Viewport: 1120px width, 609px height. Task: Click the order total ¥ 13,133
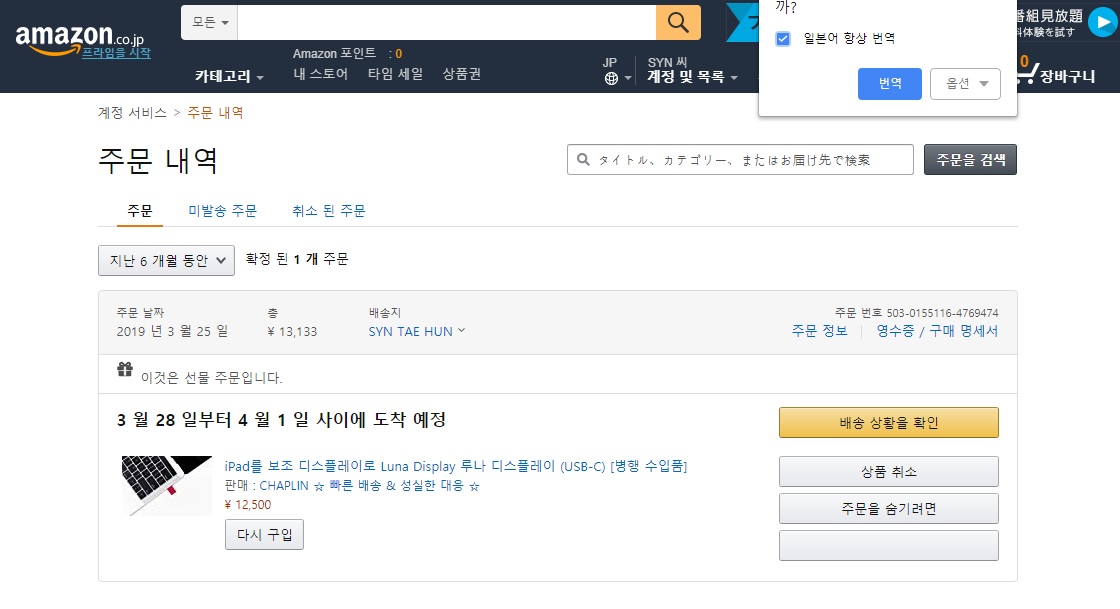pyautogui.click(x=292, y=331)
